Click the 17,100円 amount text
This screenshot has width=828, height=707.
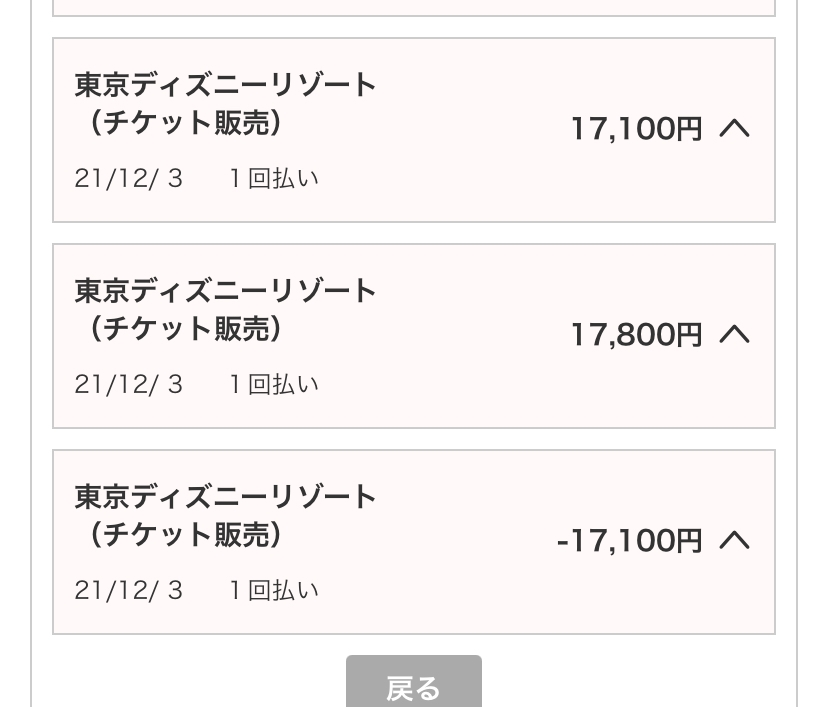pyautogui.click(x=636, y=128)
